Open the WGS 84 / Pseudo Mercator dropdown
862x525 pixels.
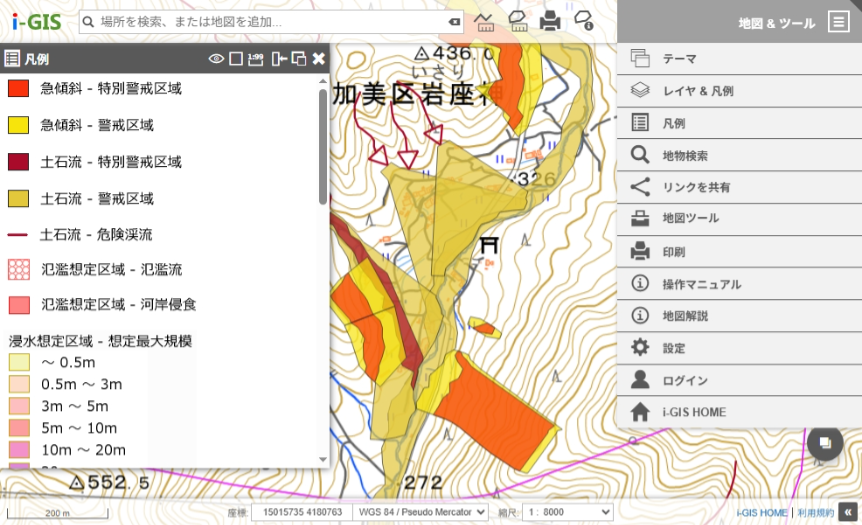(x=420, y=512)
